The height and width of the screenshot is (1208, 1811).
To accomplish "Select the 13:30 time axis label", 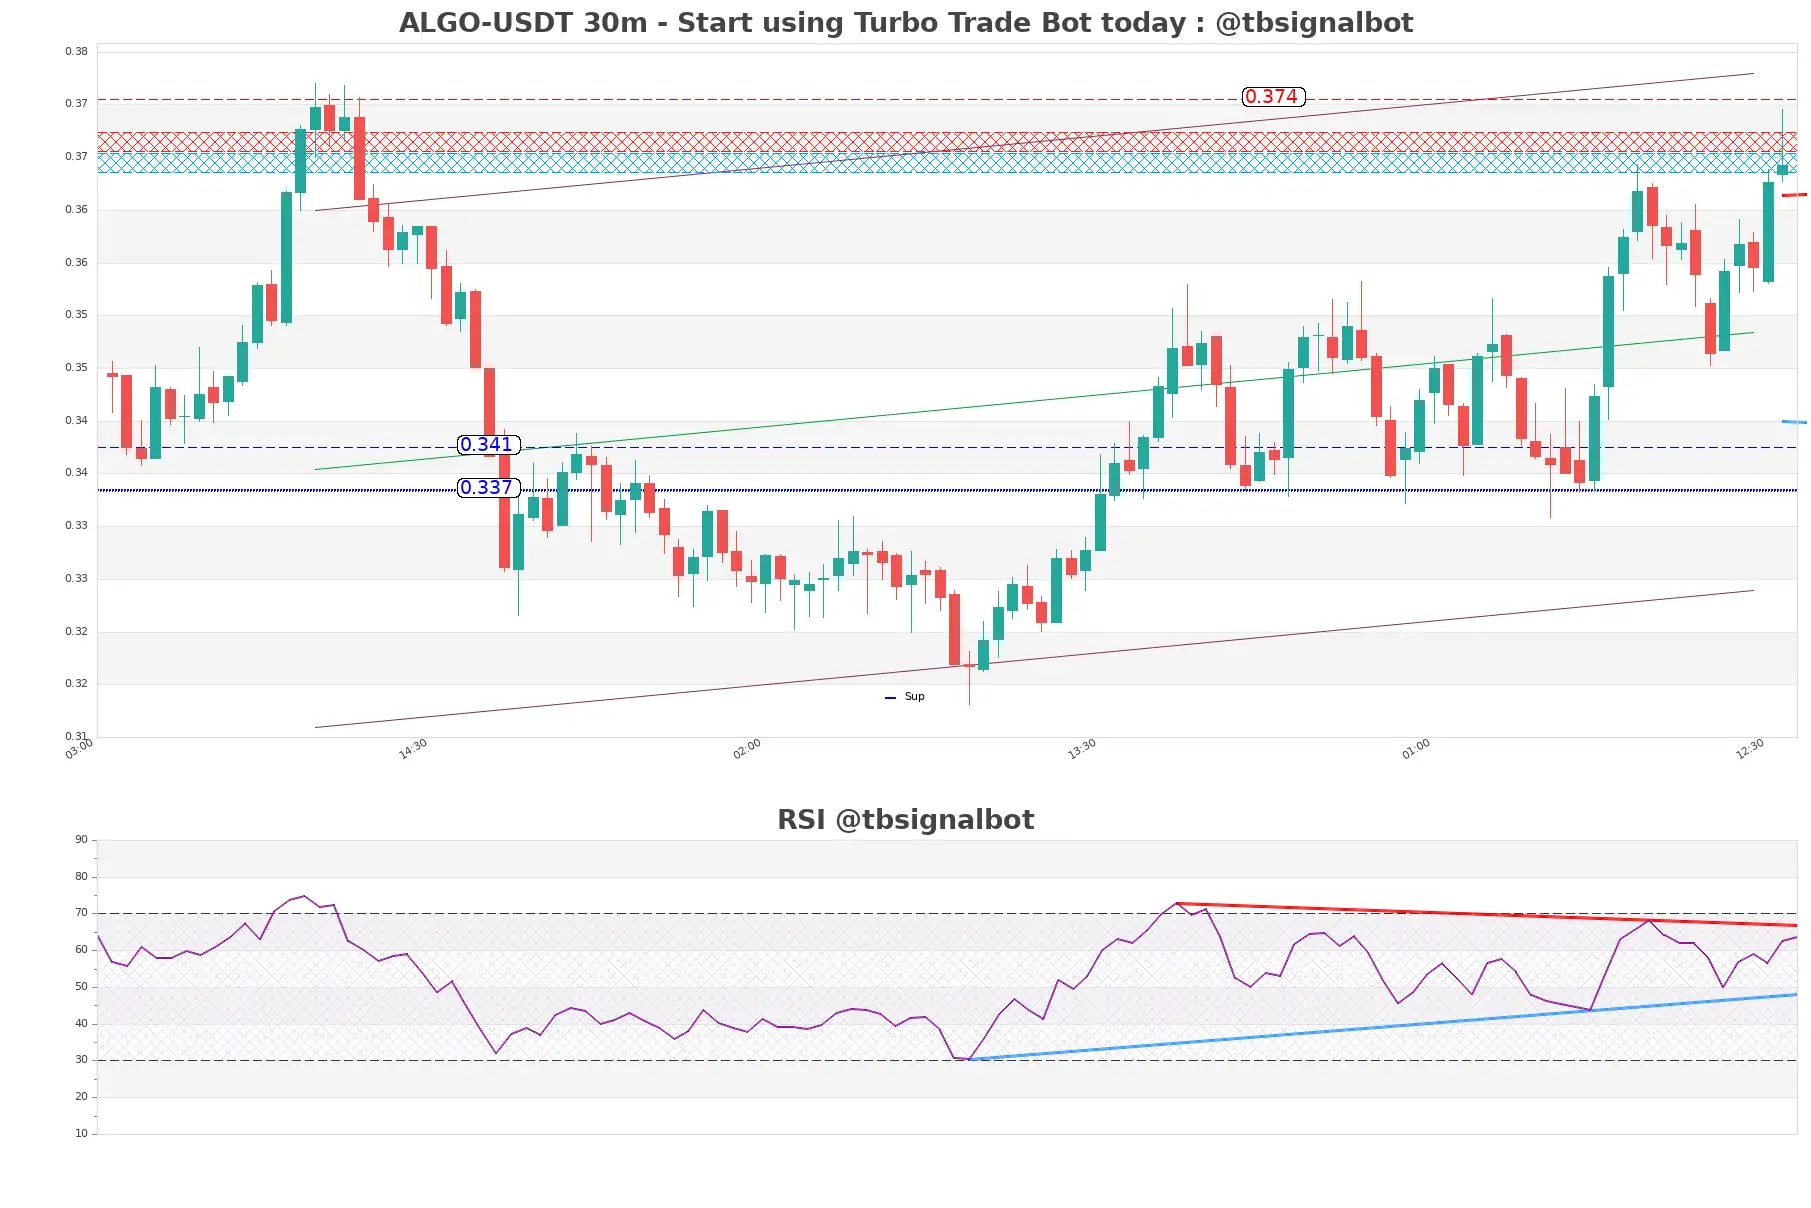I will pos(1082,749).
